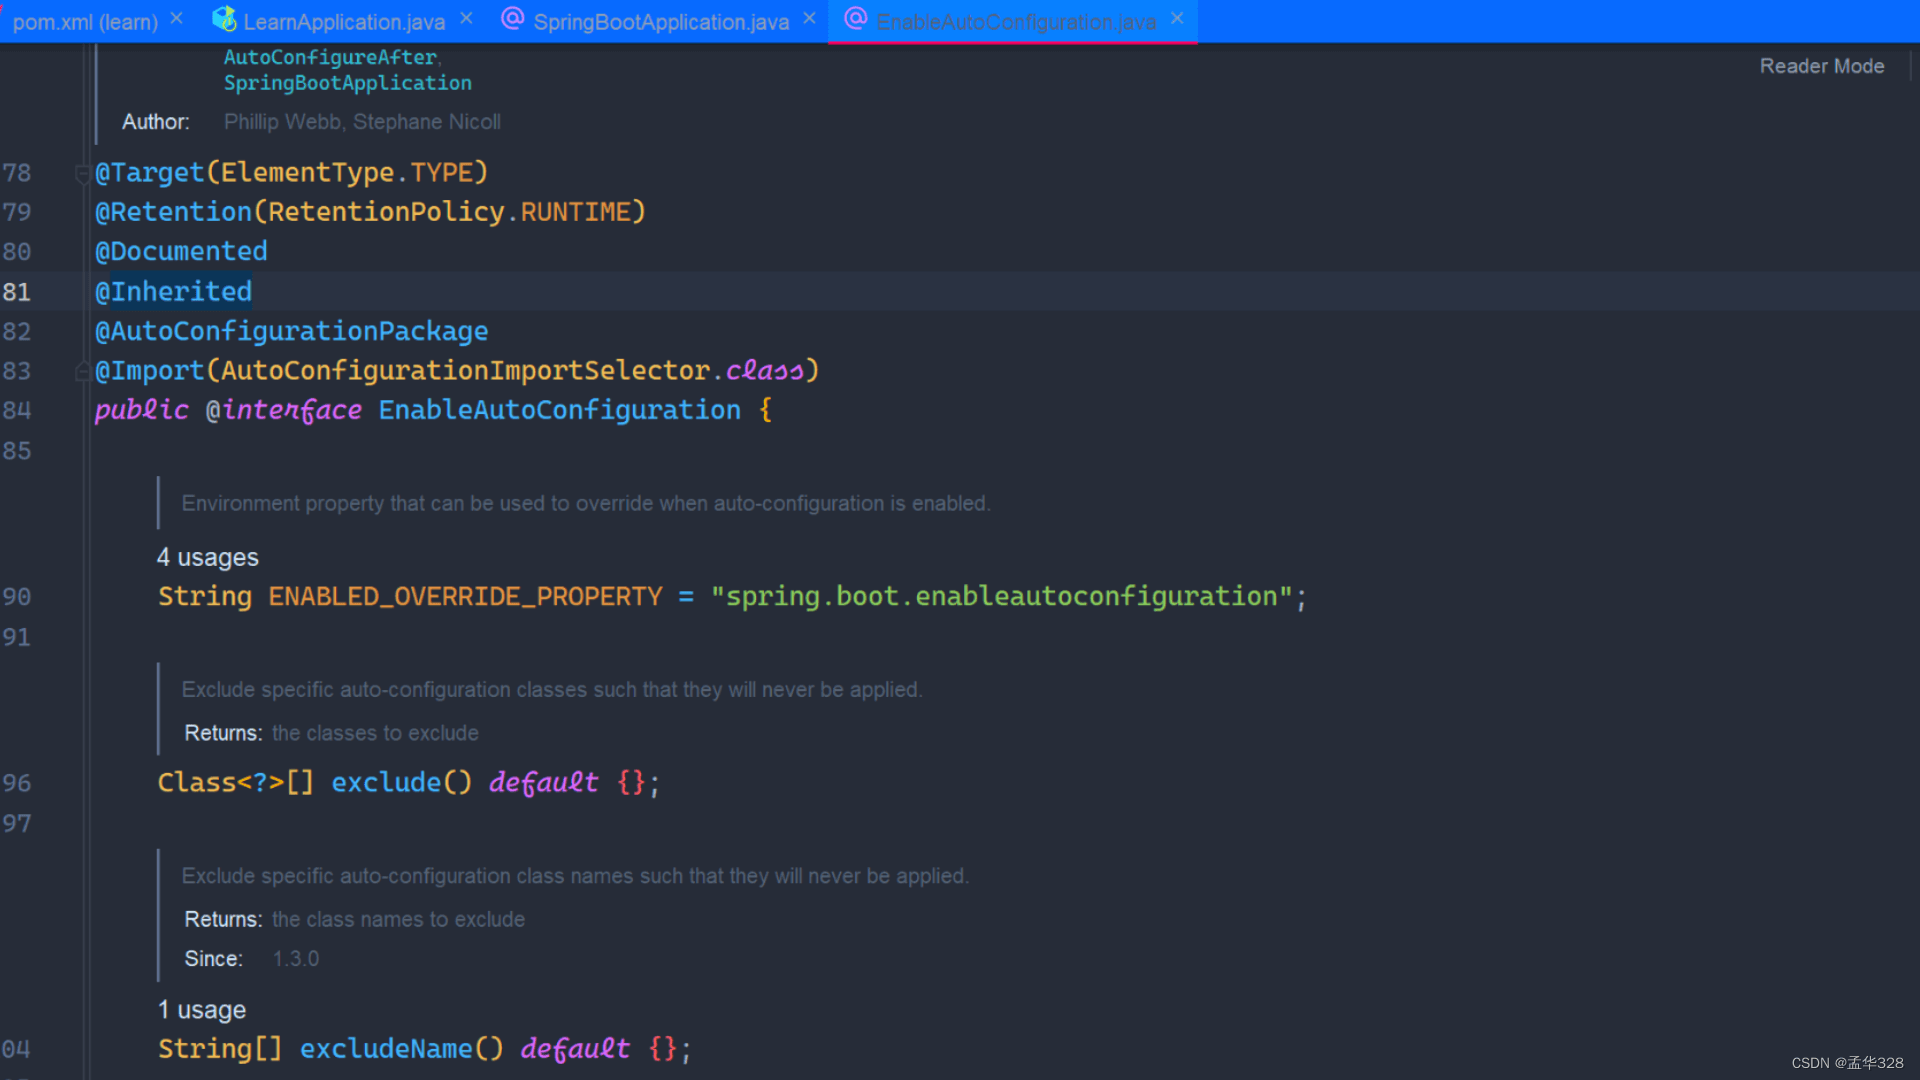Click the LearnApplication.java class file icon
The image size is (1920, 1080).
(224, 19)
